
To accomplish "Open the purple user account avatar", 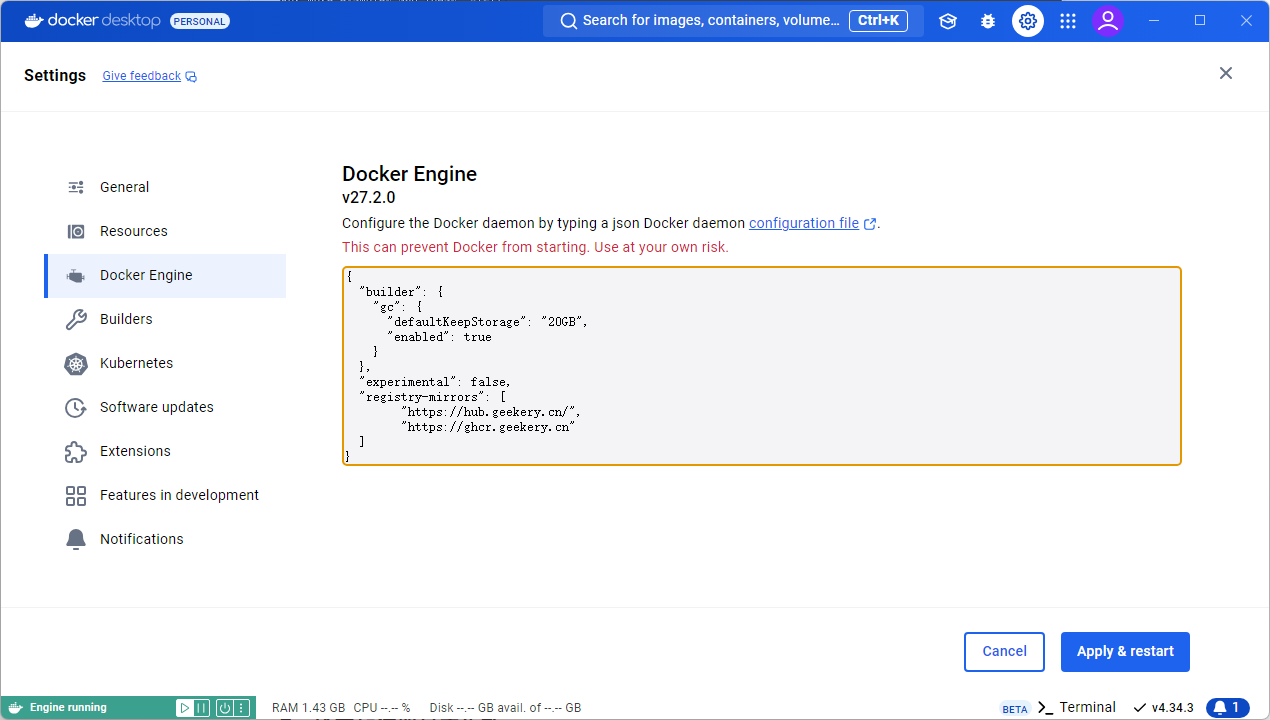I will [x=1107, y=21].
